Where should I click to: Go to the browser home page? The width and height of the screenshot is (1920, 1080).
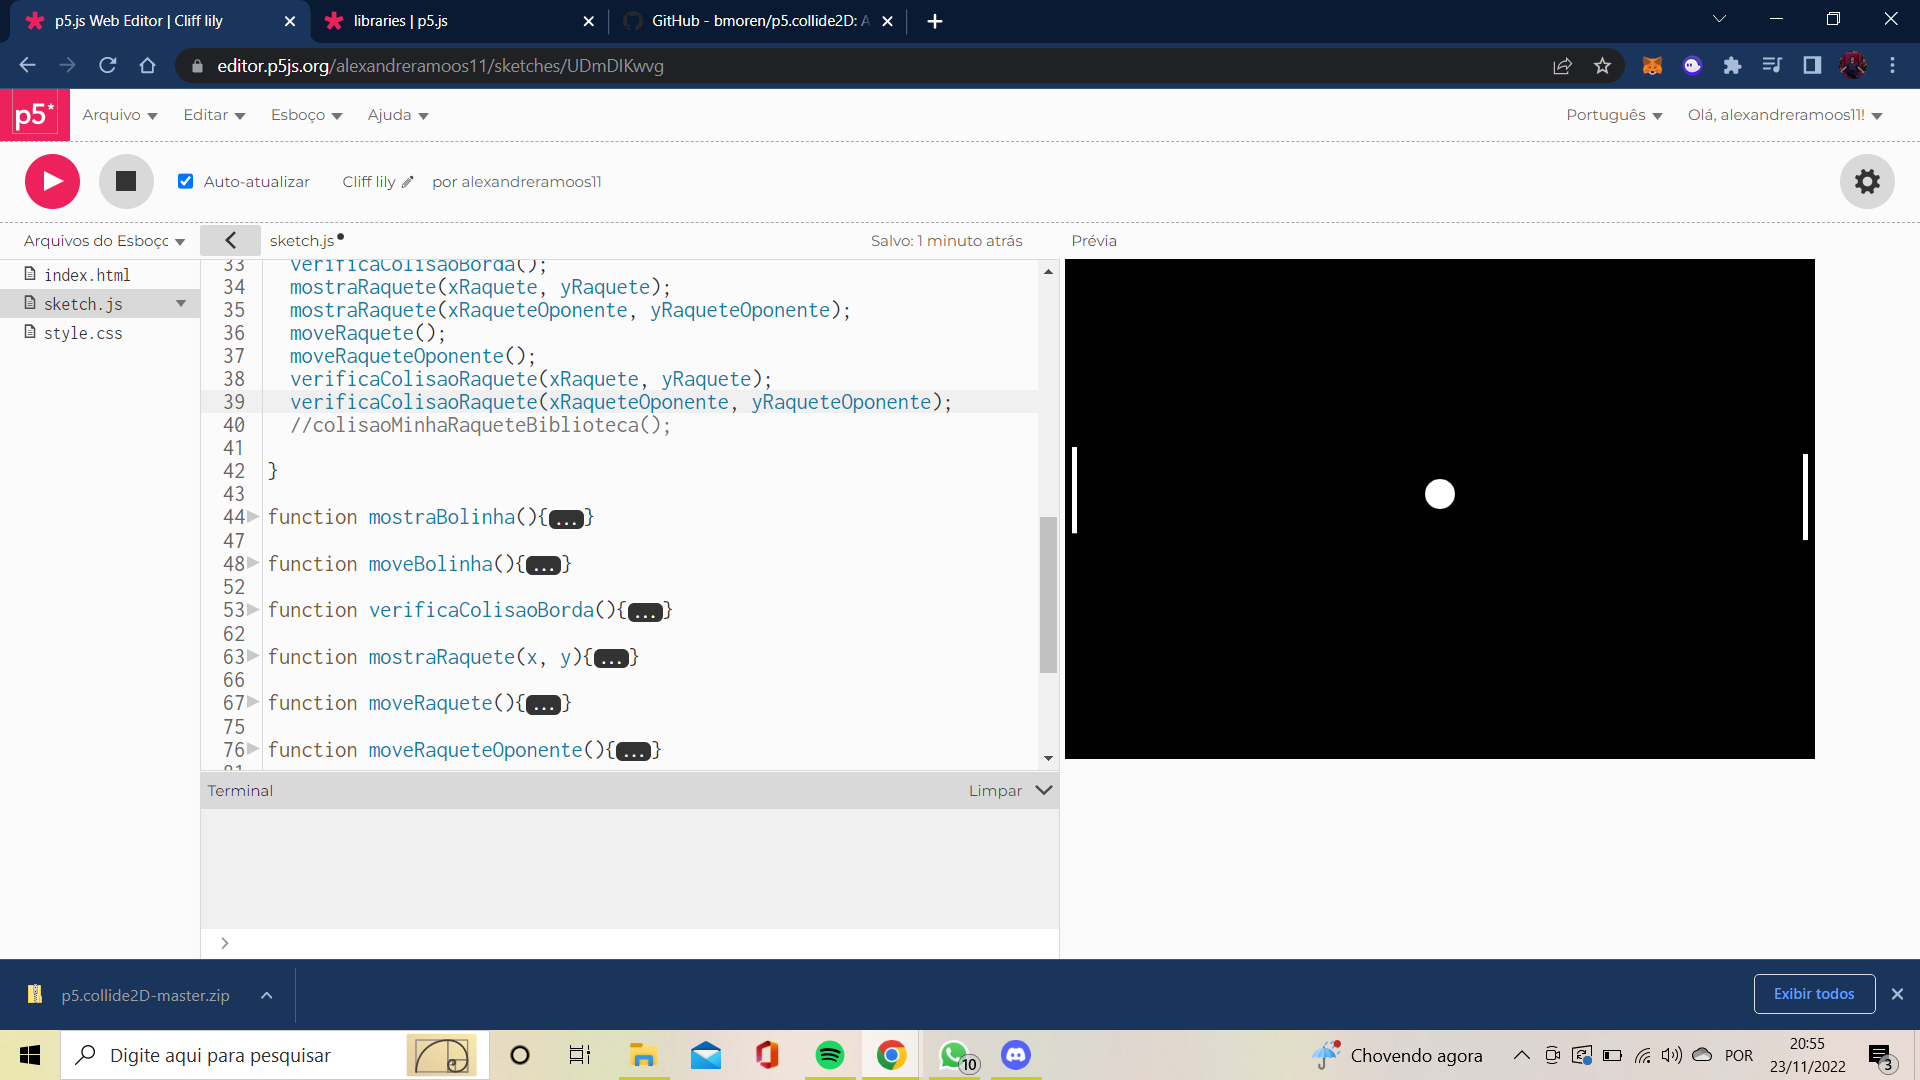click(148, 66)
